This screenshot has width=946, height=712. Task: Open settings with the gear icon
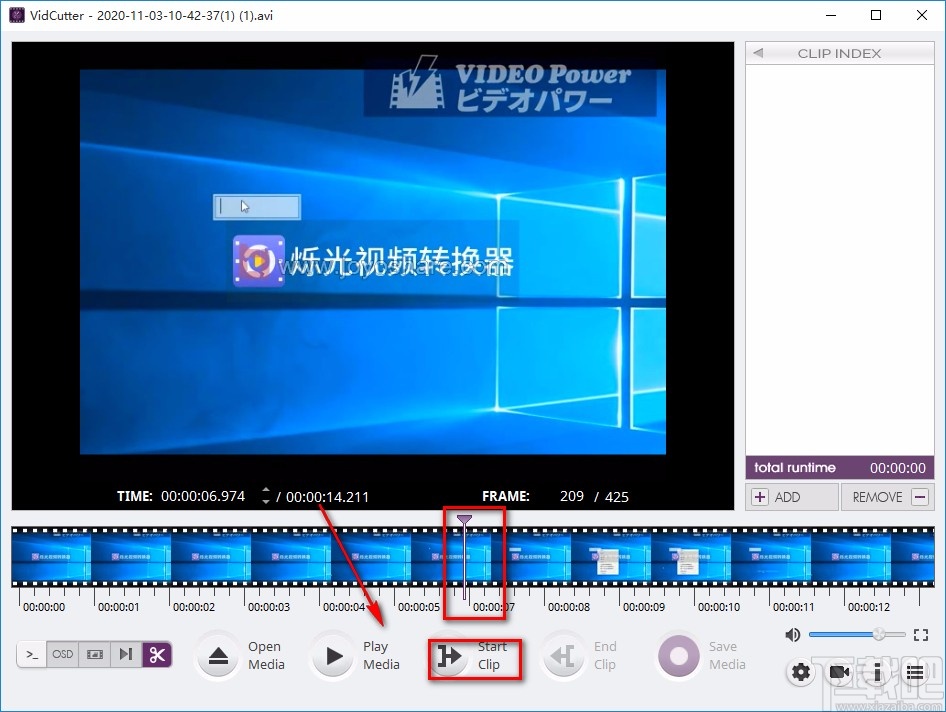pos(801,672)
